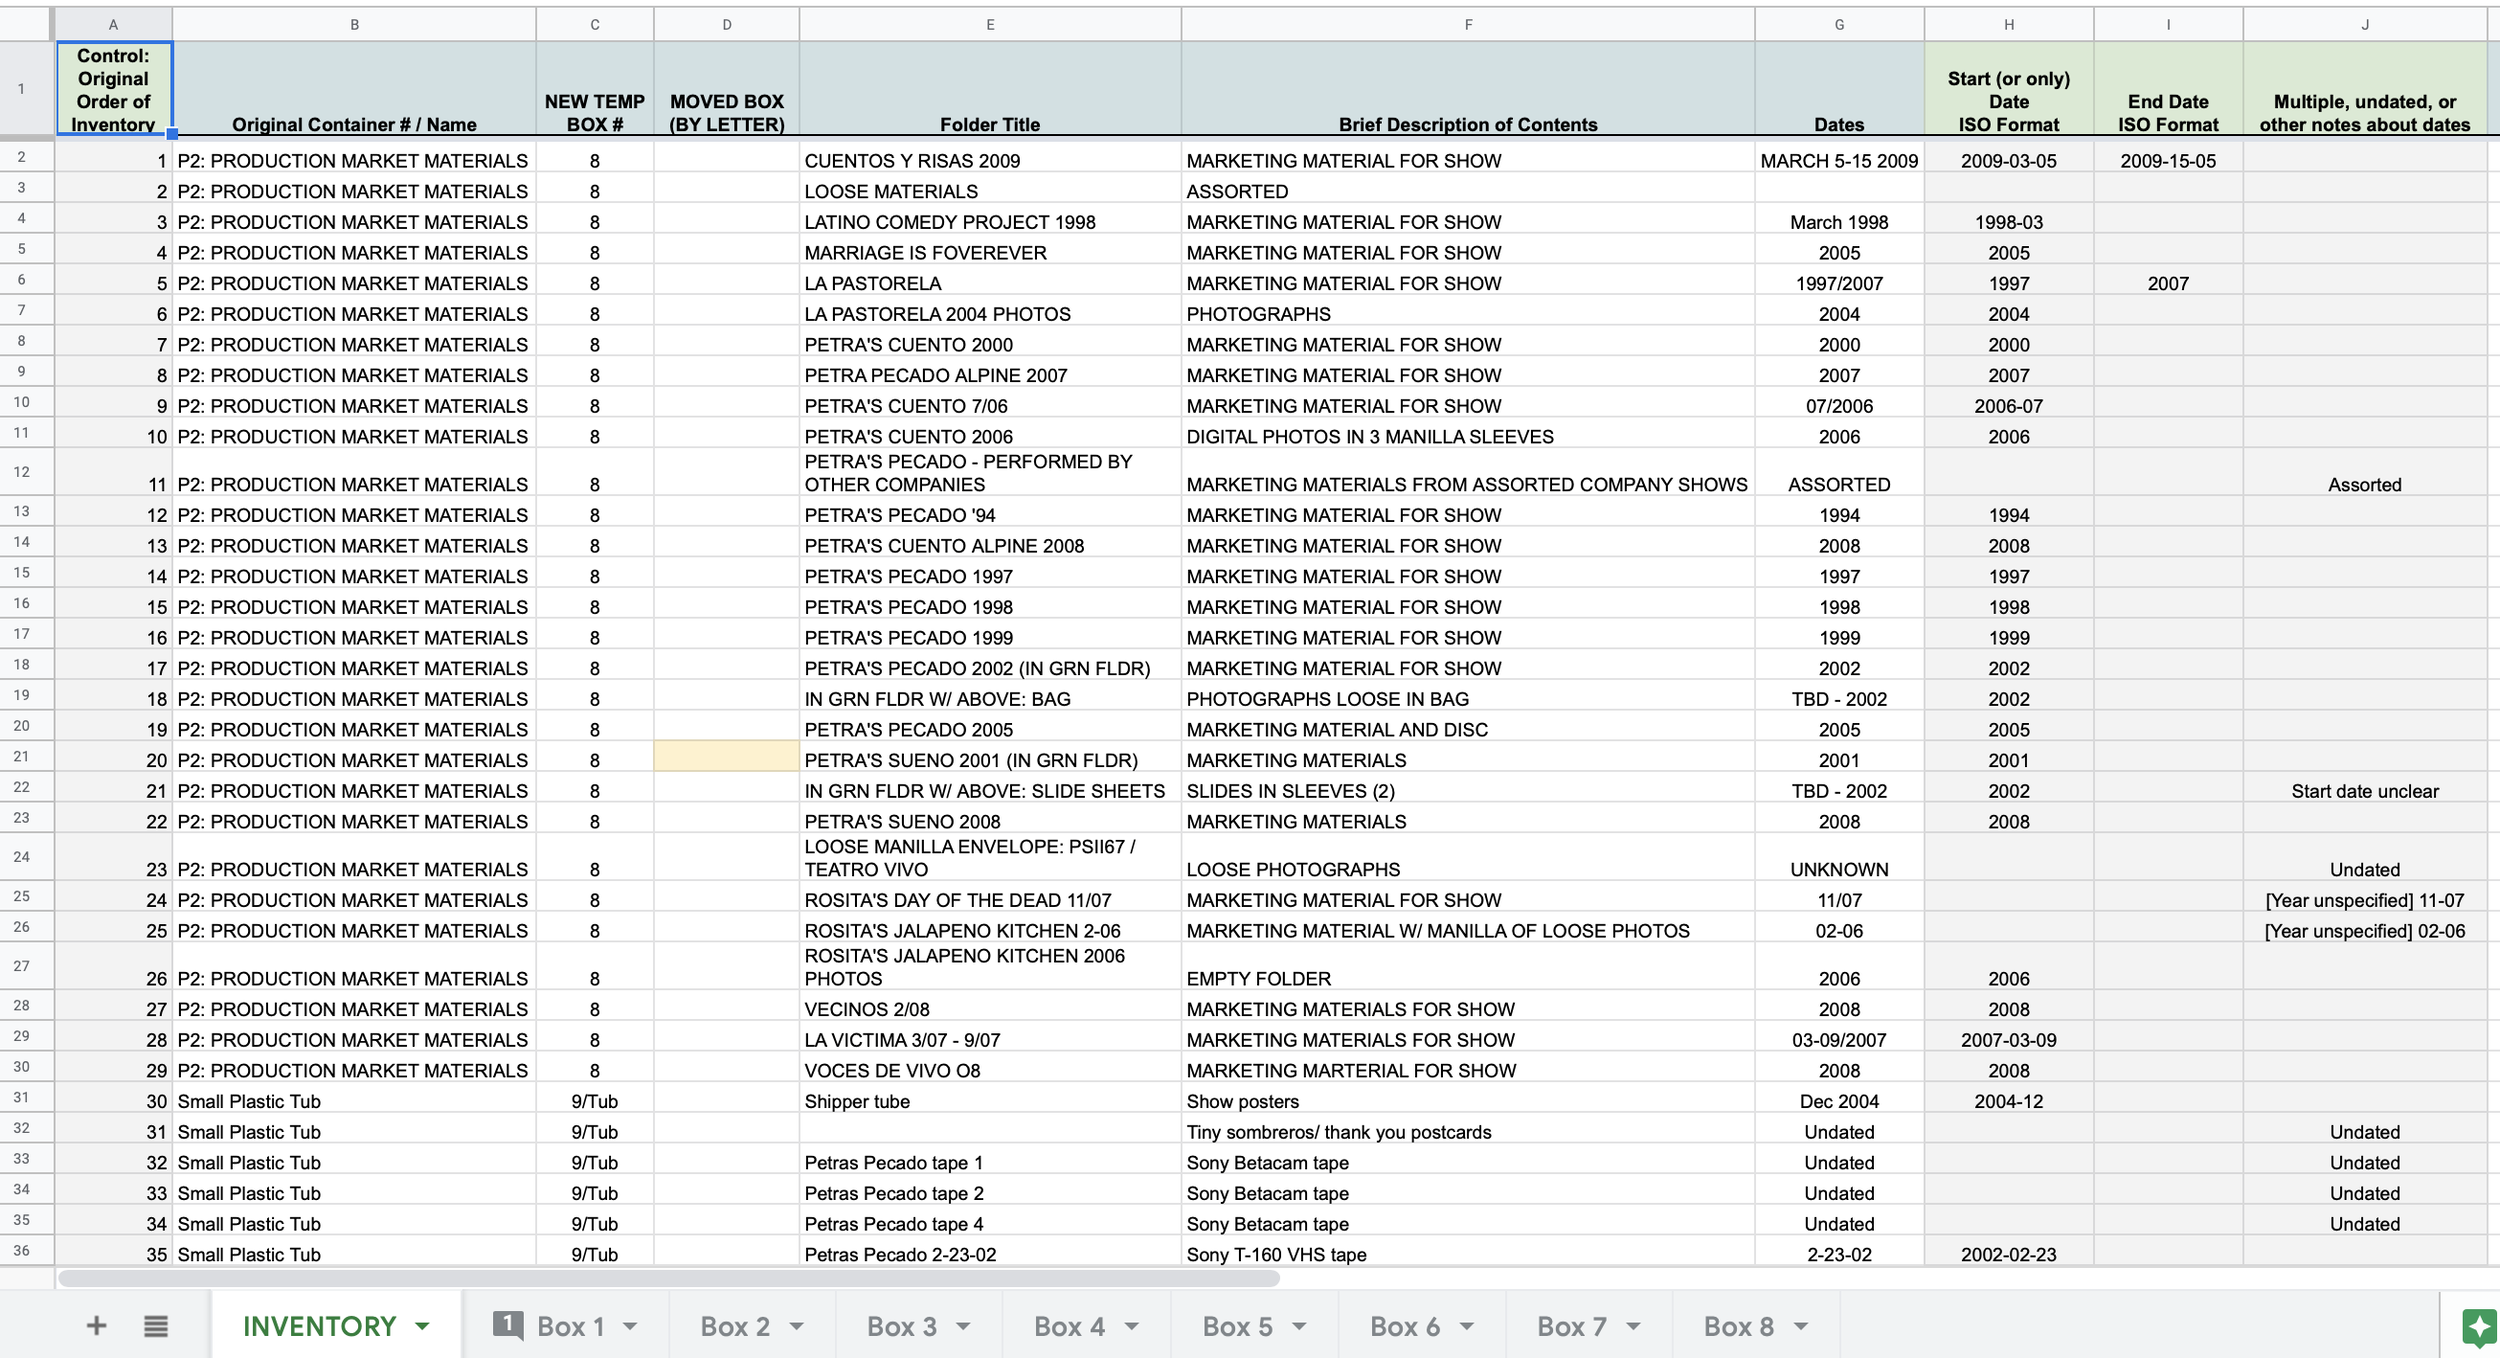Screen dimensions: 2500x1358
Task: Select the 'Folder Title' header cell
Action: pyautogui.click(x=990, y=88)
